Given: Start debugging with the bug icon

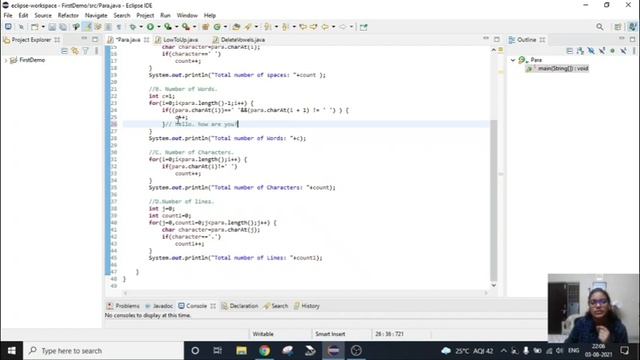Looking at the screenshot, I should [133, 27].
